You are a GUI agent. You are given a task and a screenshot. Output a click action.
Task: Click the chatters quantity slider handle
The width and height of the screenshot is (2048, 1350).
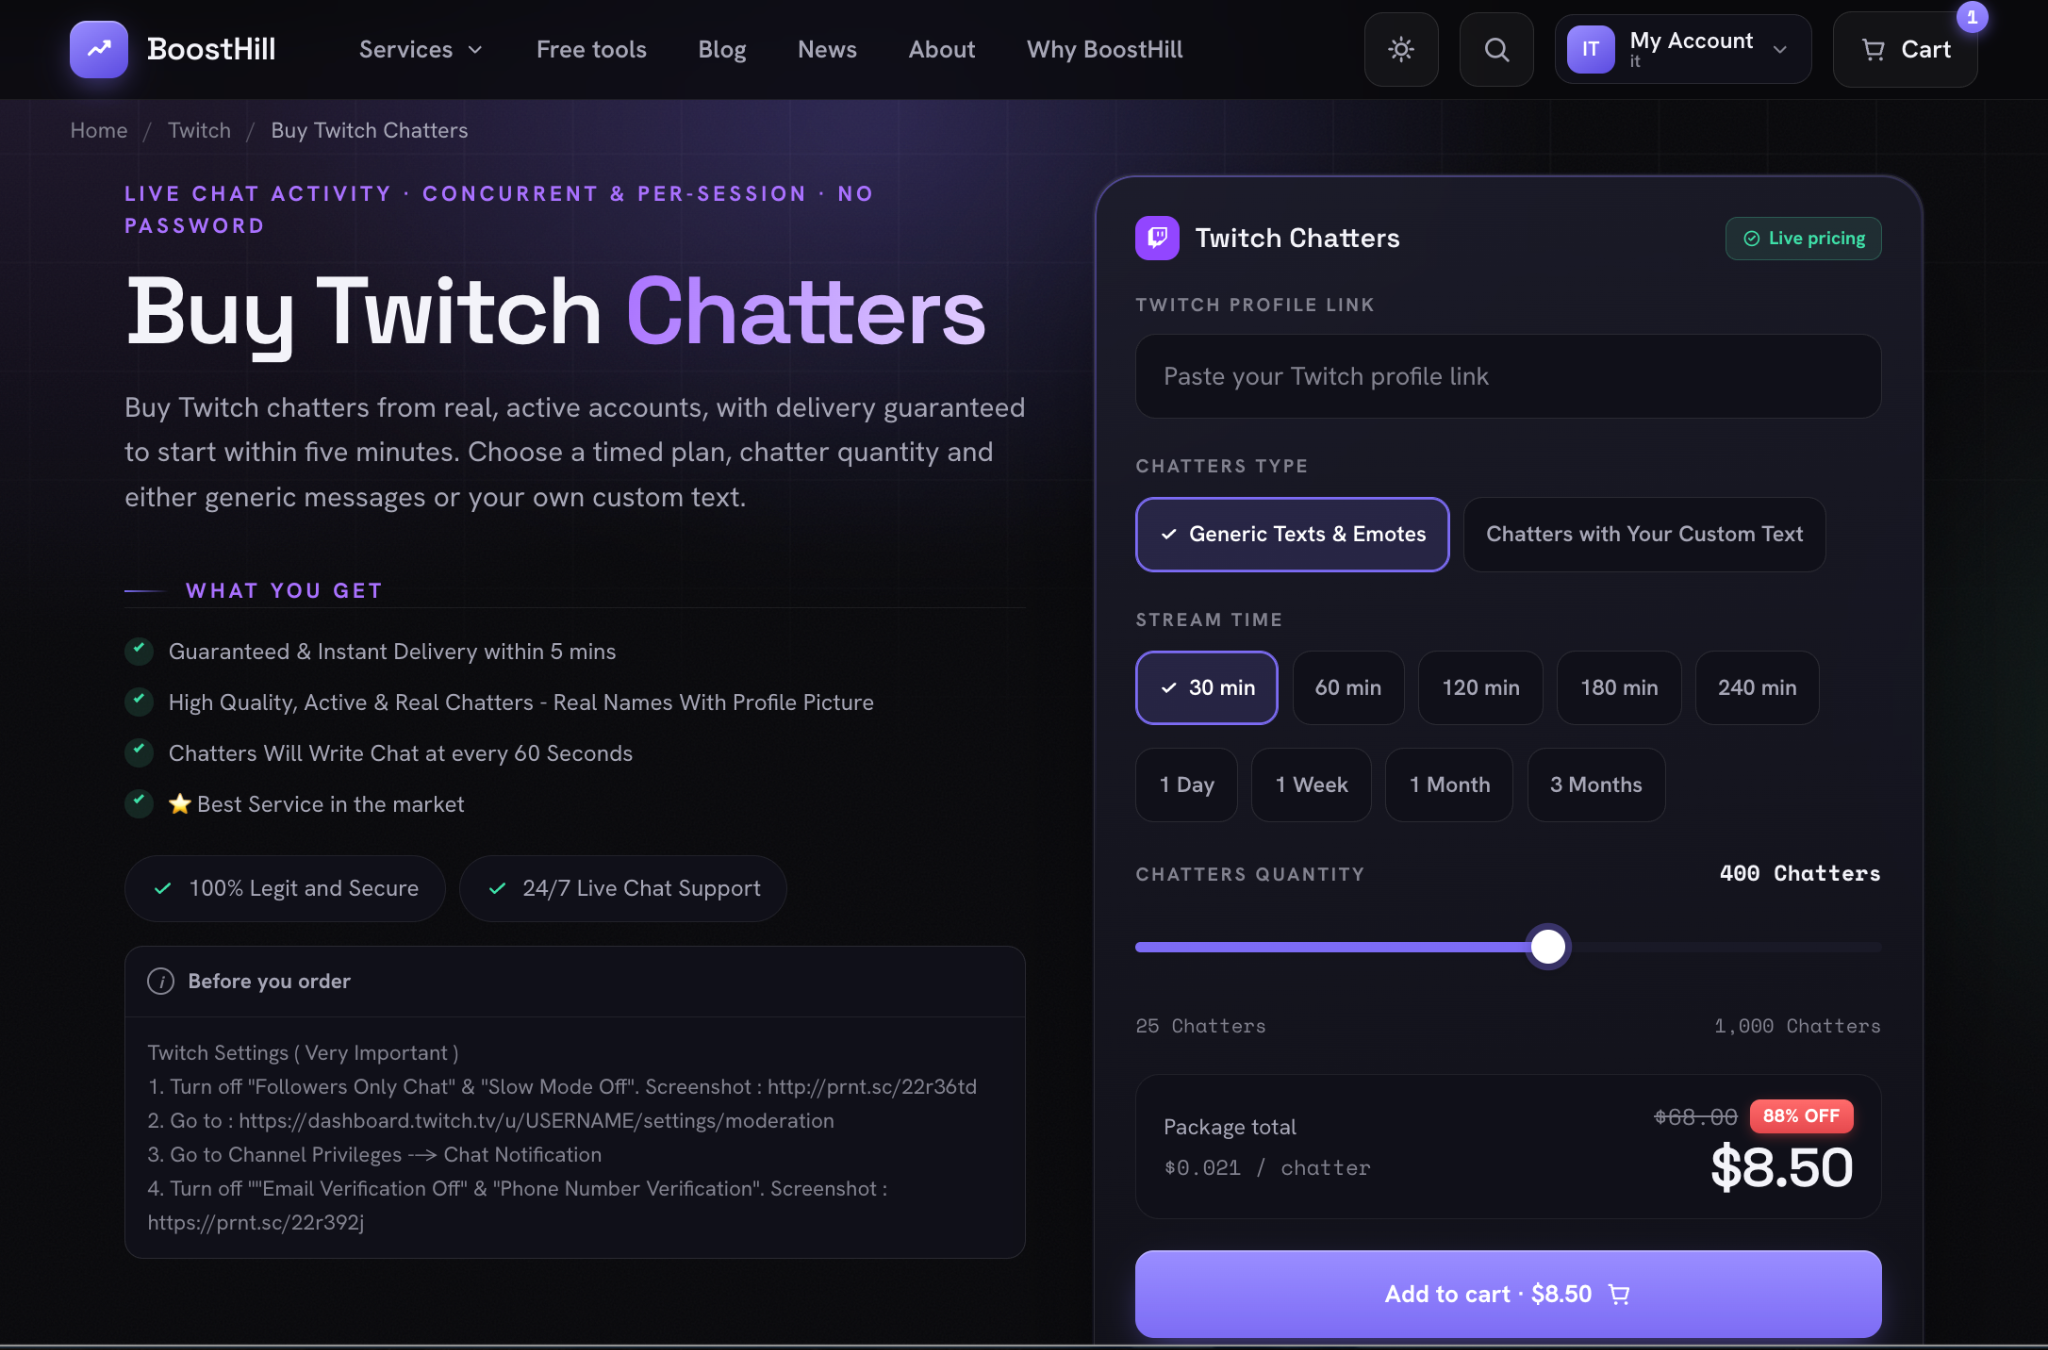pos(1548,946)
